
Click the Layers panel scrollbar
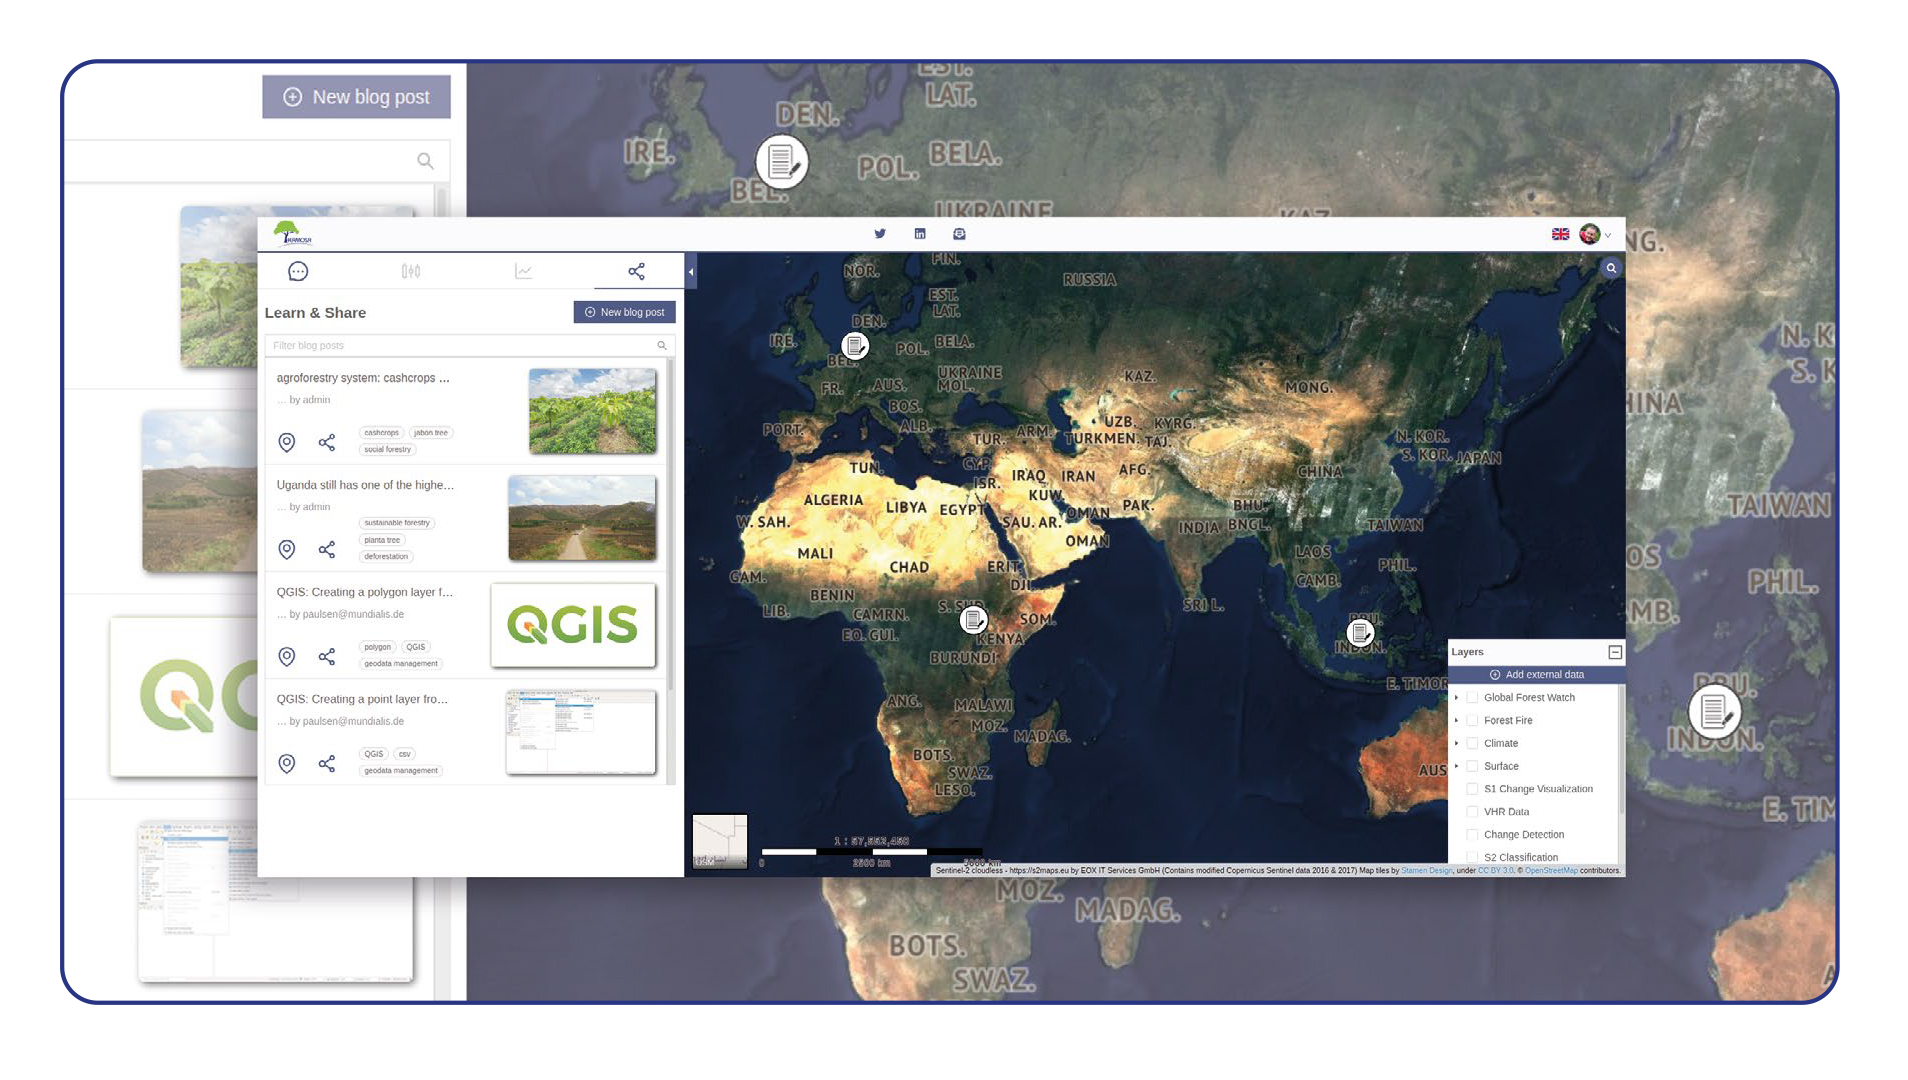coord(1621,750)
